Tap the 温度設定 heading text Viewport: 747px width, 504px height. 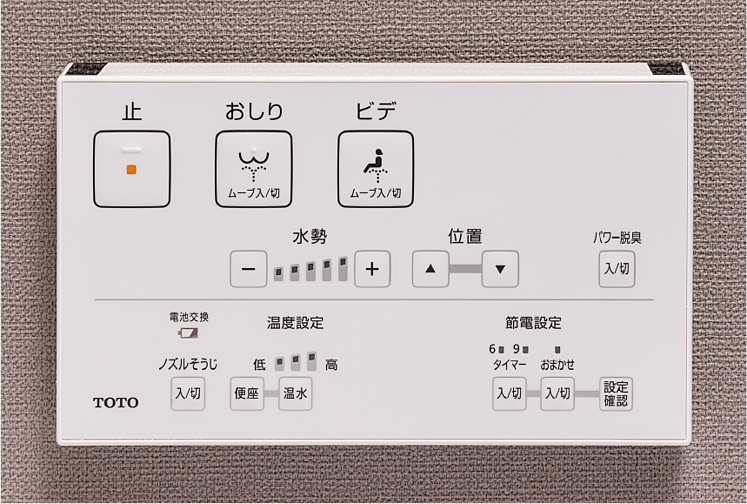point(295,323)
